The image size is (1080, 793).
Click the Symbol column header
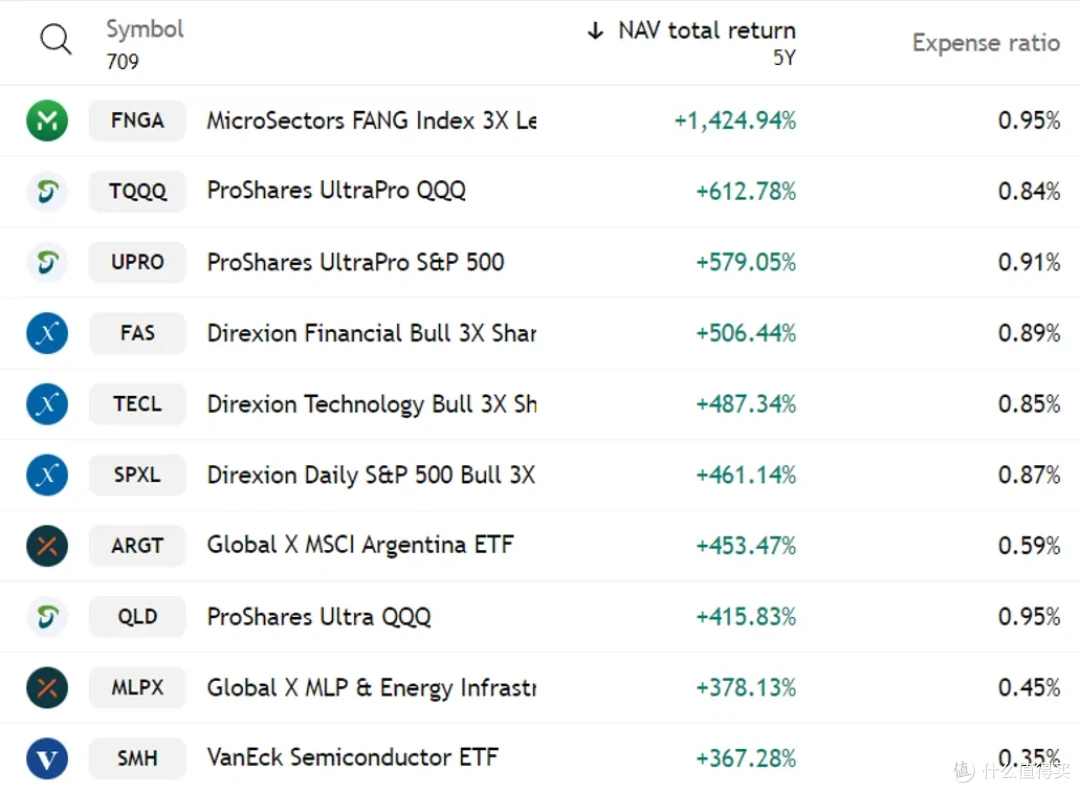pos(145,30)
